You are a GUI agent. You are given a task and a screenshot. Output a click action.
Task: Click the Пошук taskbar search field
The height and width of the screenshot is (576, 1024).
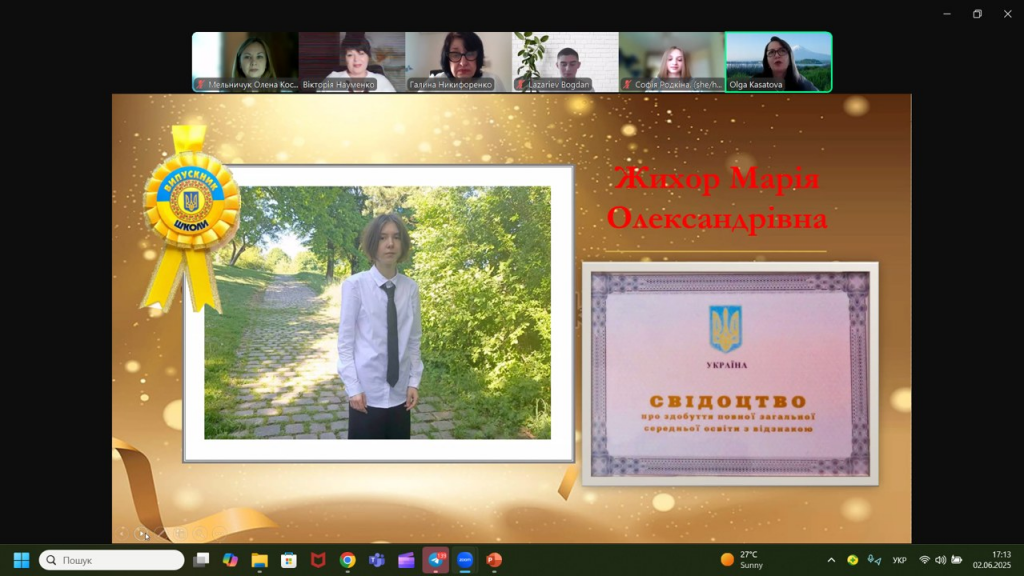tap(112, 560)
